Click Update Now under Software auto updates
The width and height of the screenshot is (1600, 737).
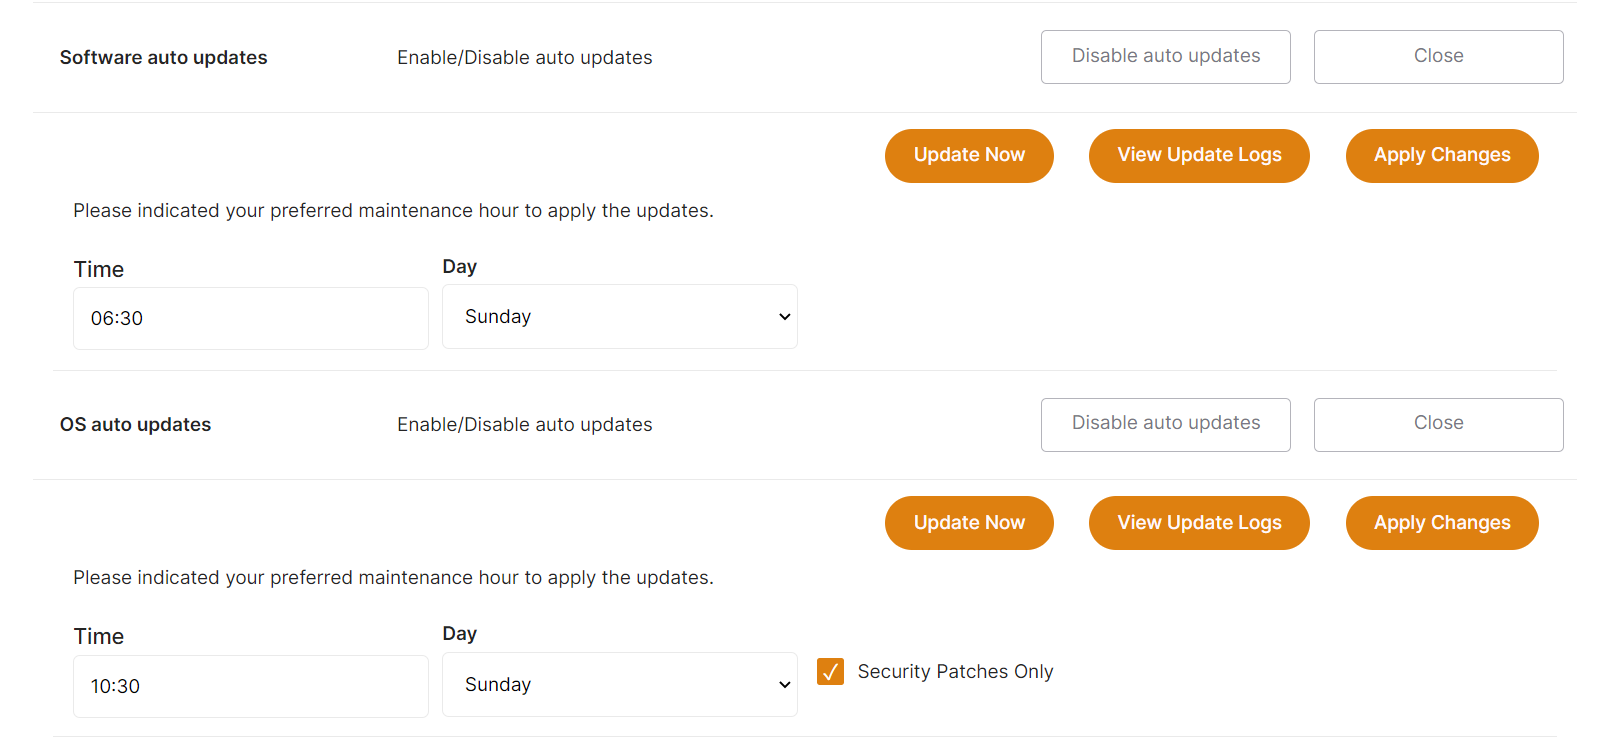coord(969,156)
